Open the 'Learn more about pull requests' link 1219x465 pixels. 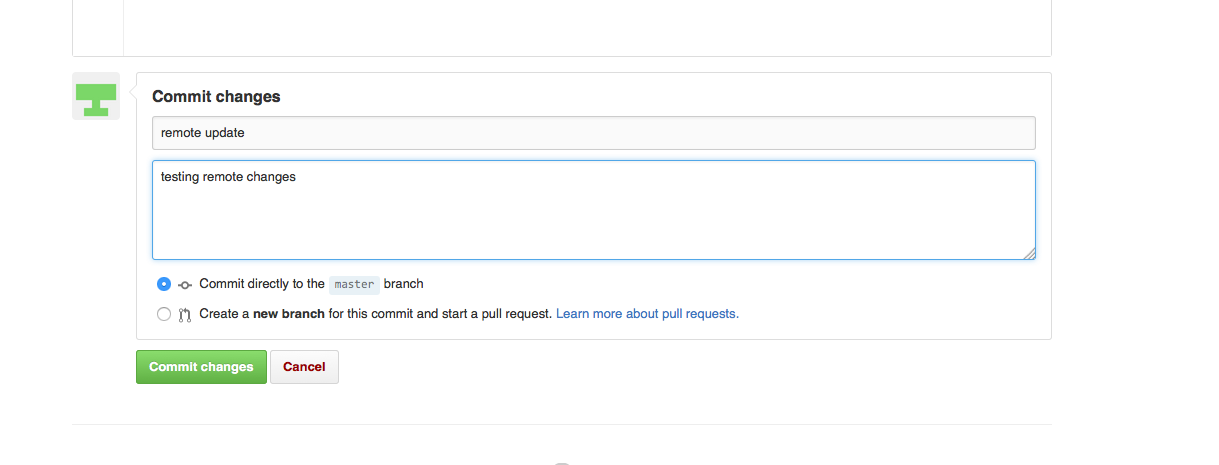(x=647, y=314)
